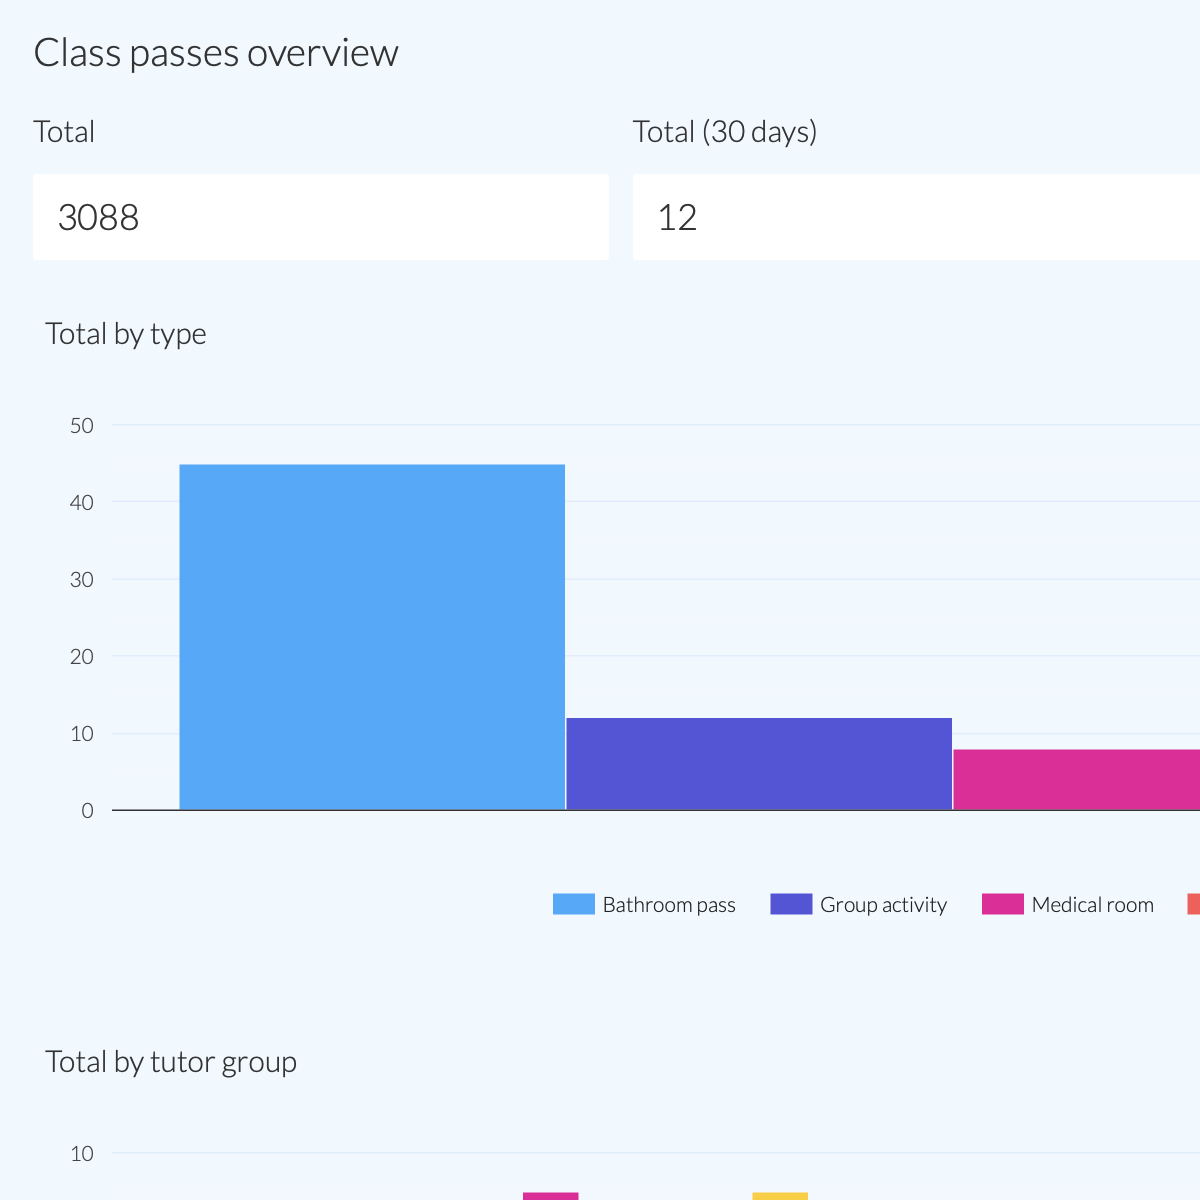
Task: Click the Total by type section title
Action: pyautogui.click(x=125, y=334)
